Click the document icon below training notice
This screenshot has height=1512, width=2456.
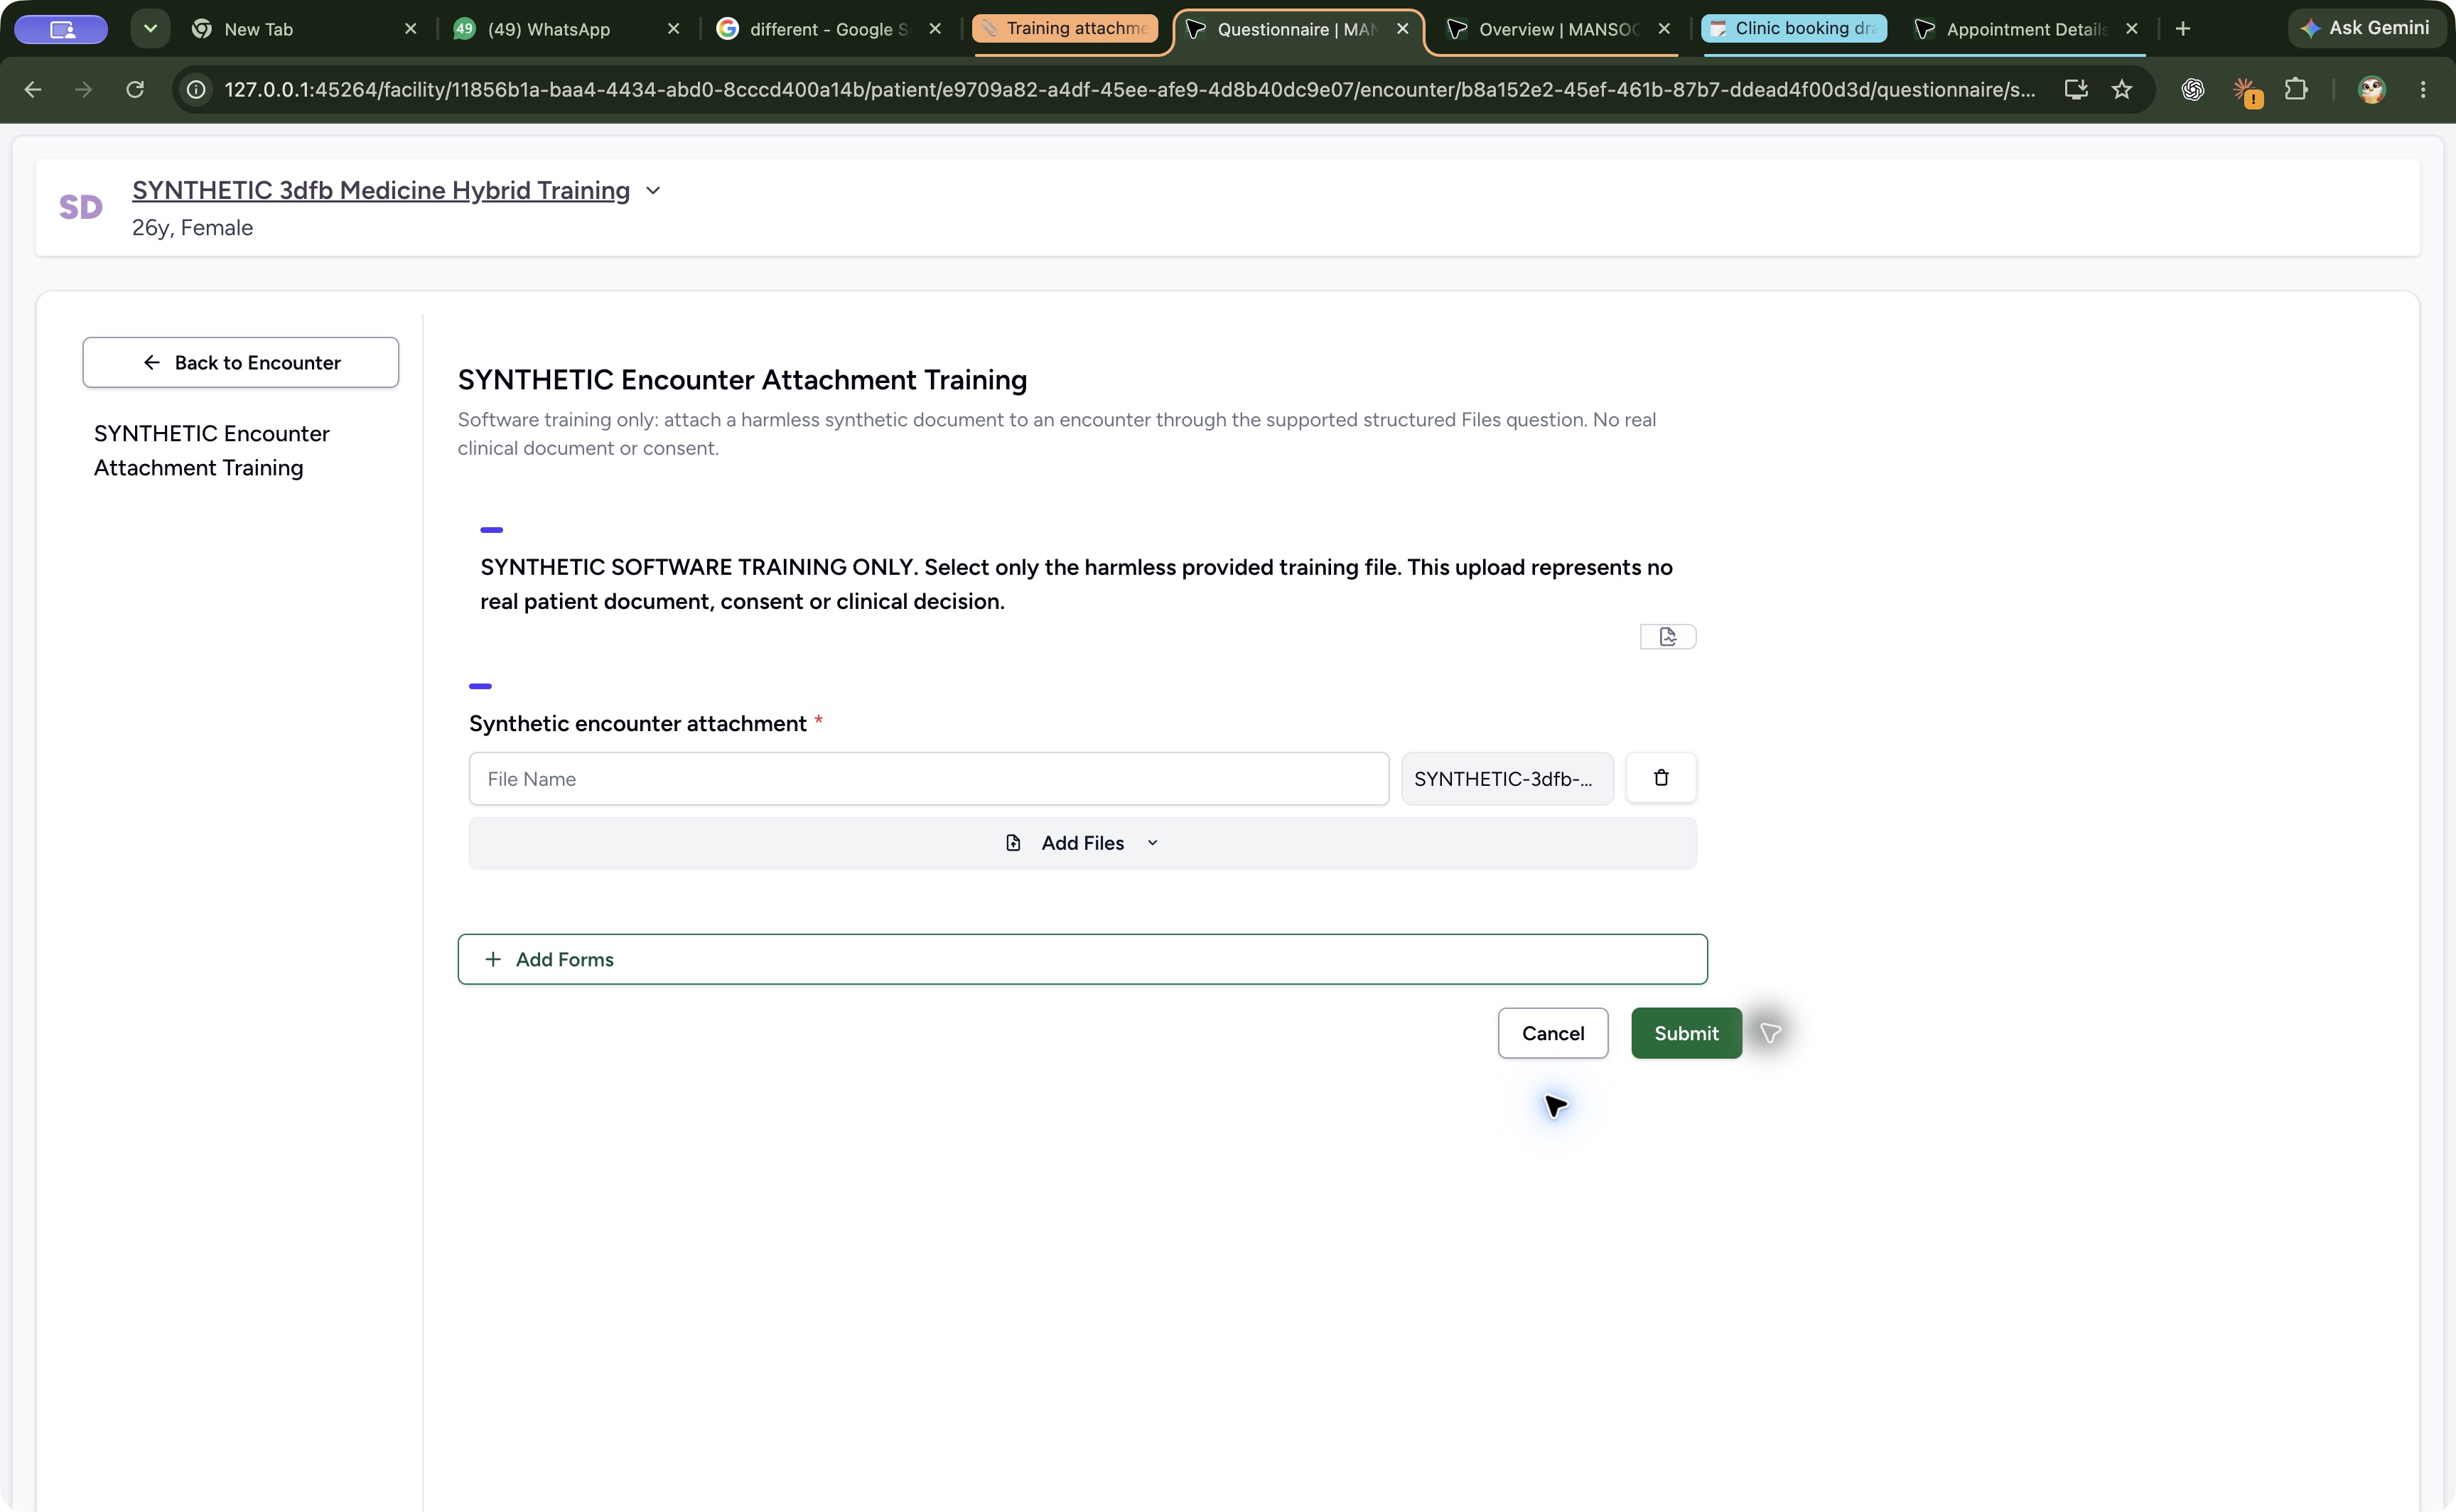click(x=1668, y=637)
